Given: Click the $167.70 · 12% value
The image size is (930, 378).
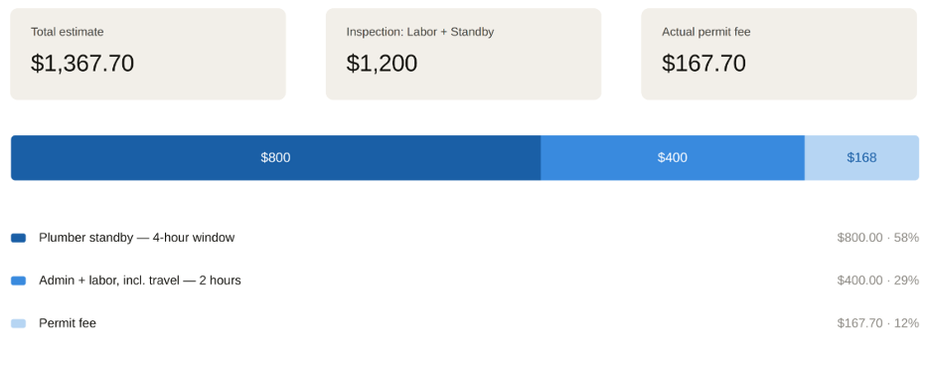Looking at the screenshot, I should coord(878,323).
